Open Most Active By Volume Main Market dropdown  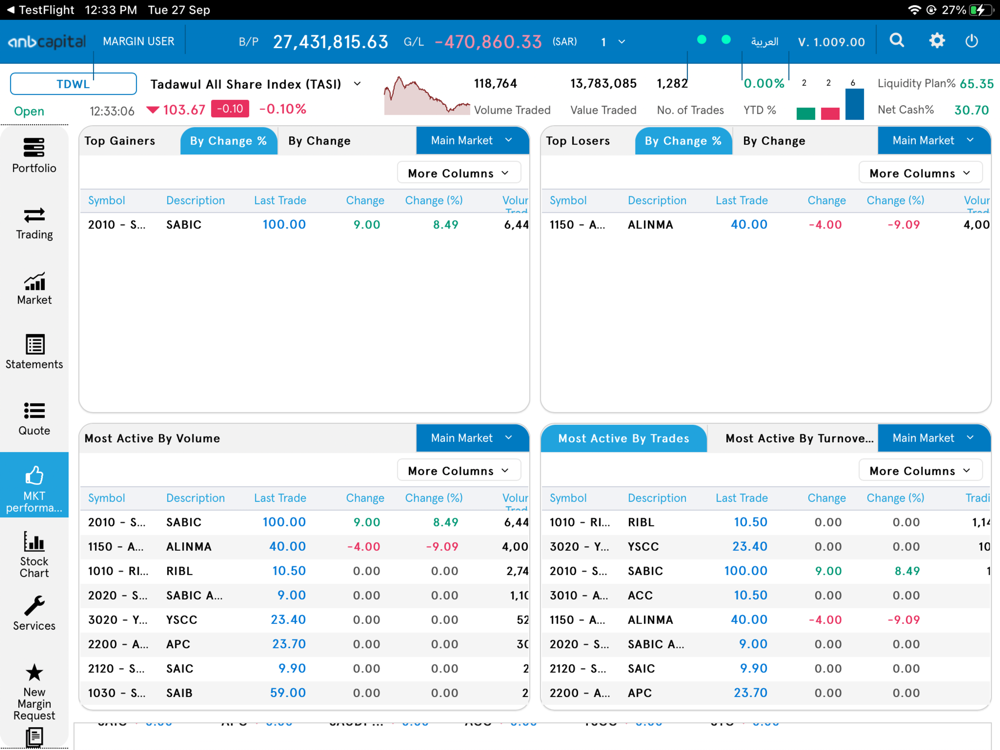point(472,438)
